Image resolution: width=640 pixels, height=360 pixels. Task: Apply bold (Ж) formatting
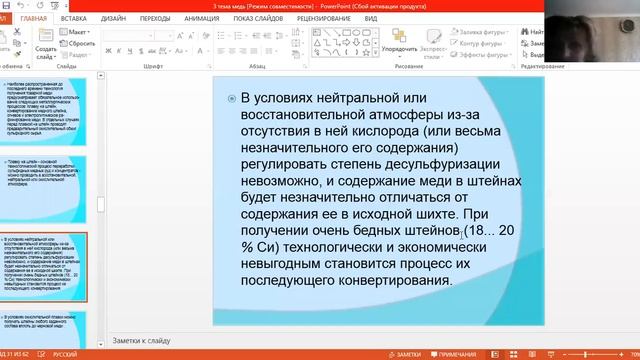click(108, 51)
